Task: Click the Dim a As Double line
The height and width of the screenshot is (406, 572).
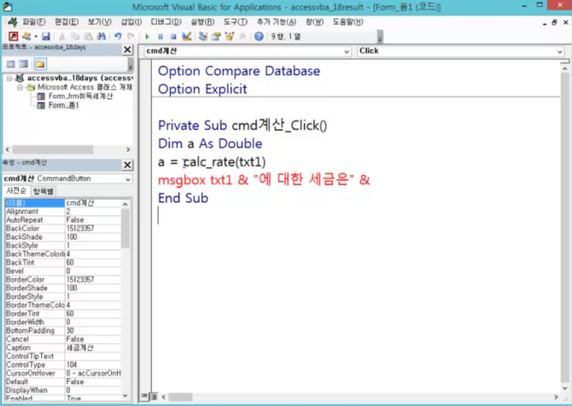Action: [210, 144]
